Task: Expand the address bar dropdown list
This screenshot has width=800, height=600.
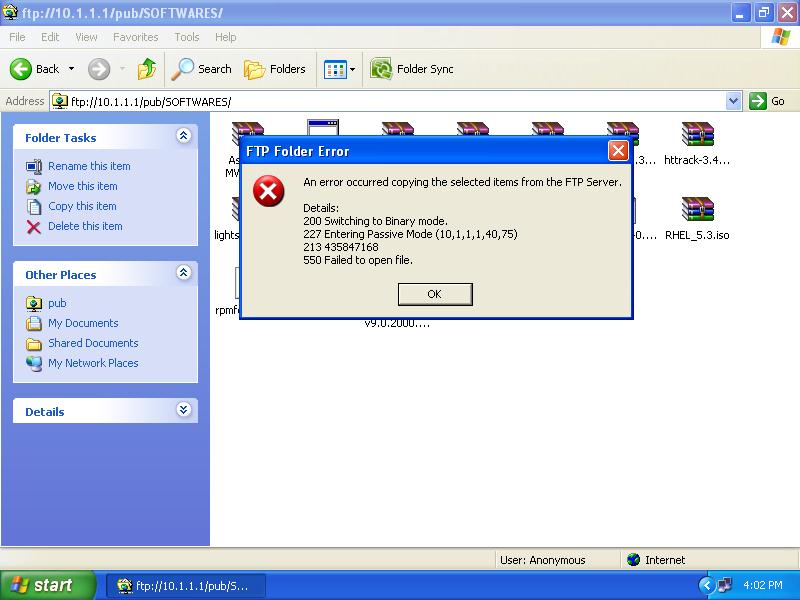Action: pyautogui.click(x=733, y=101)
